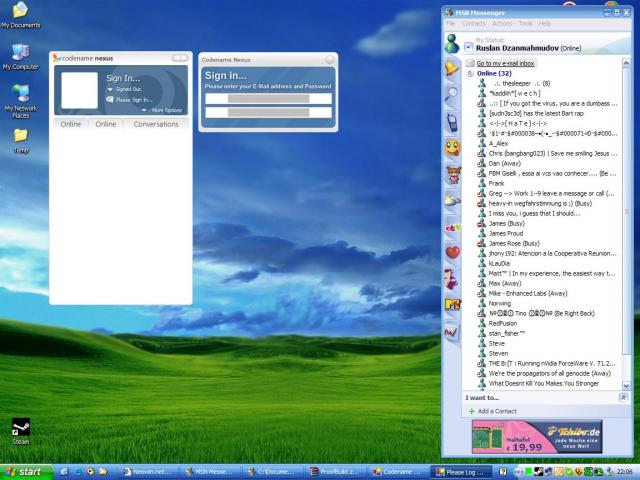Open the My Status dropdown arrow
This screenshot has height=480, width=640.
point(468,48)
